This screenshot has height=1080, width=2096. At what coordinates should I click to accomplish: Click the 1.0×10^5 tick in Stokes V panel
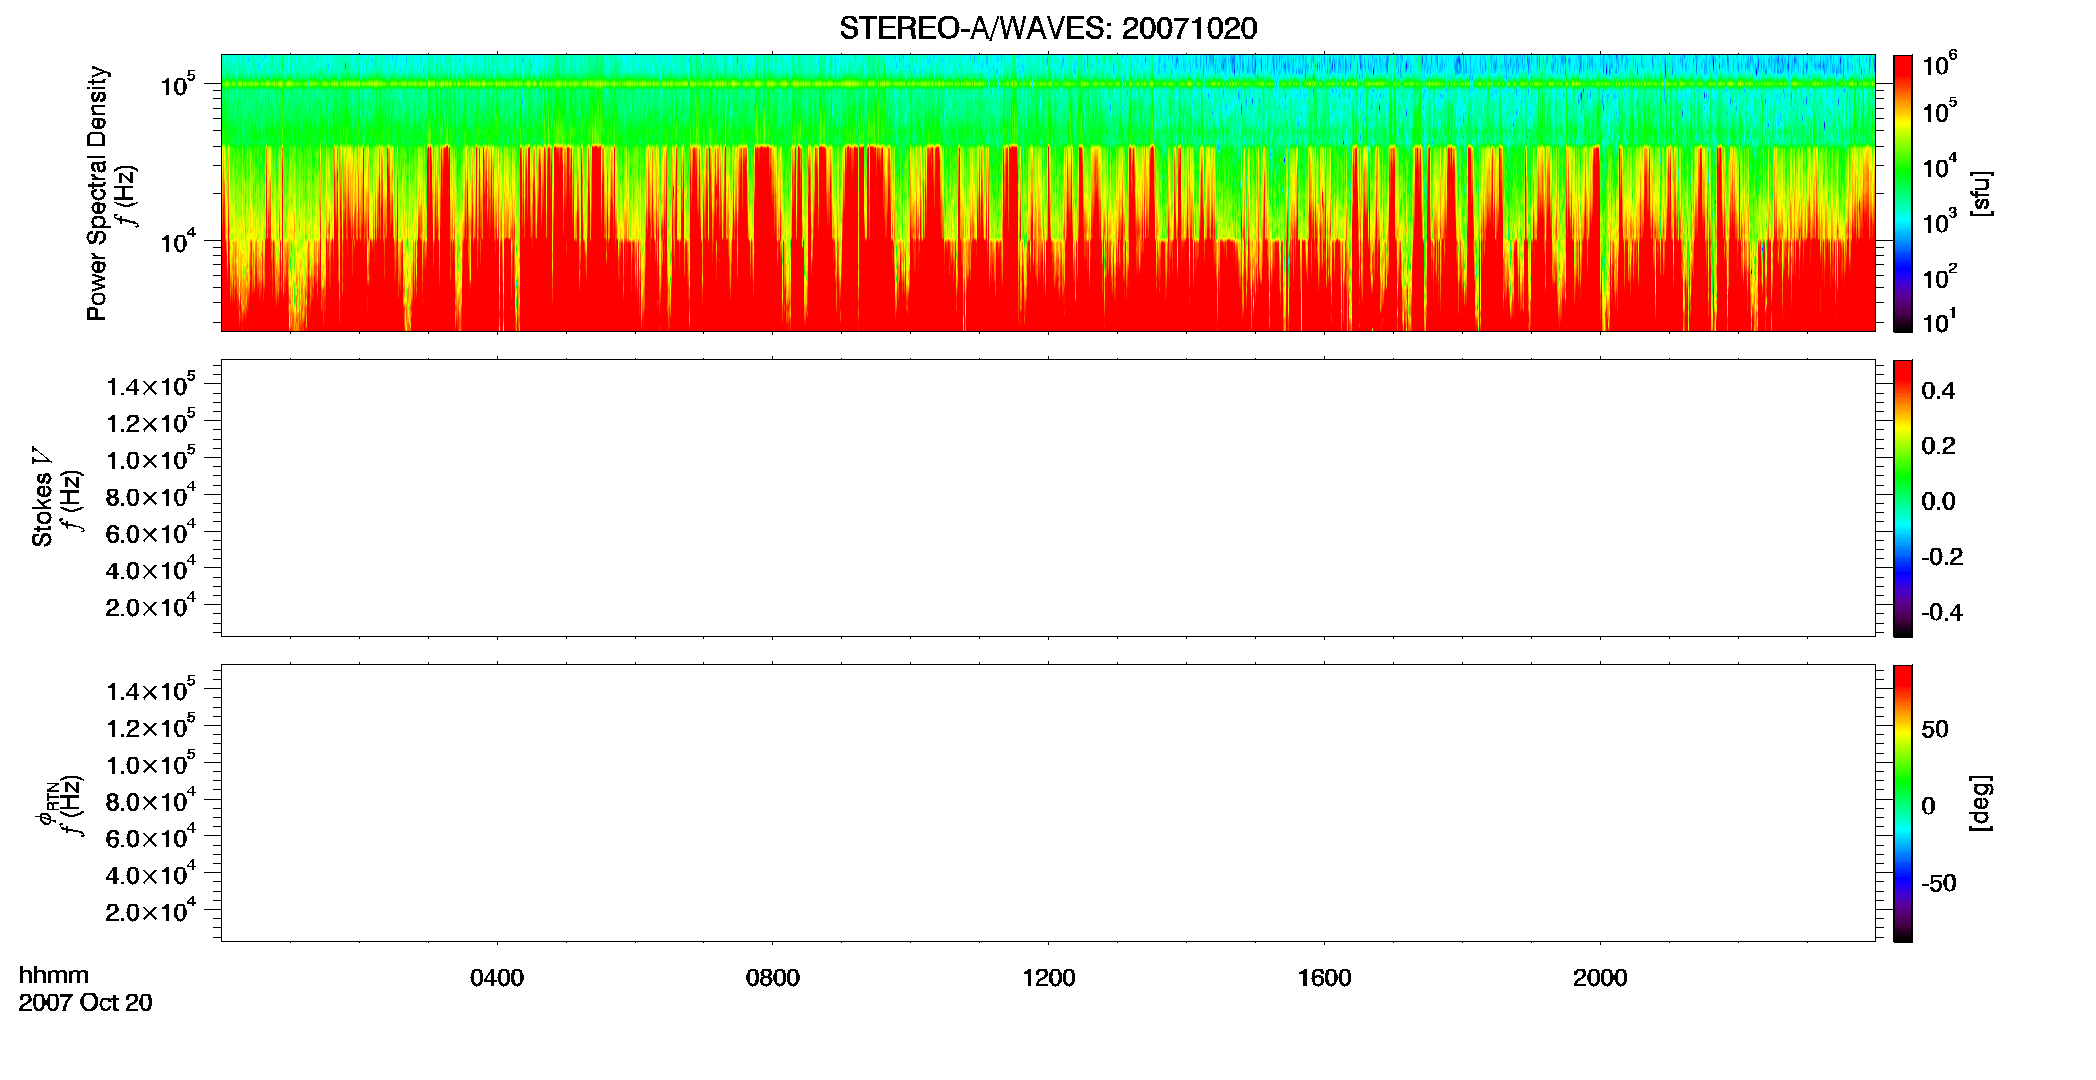pos(151,459)
